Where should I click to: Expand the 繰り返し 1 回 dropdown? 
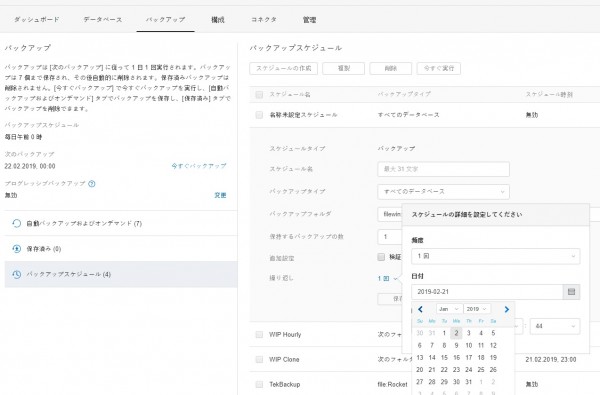[387, 279]
